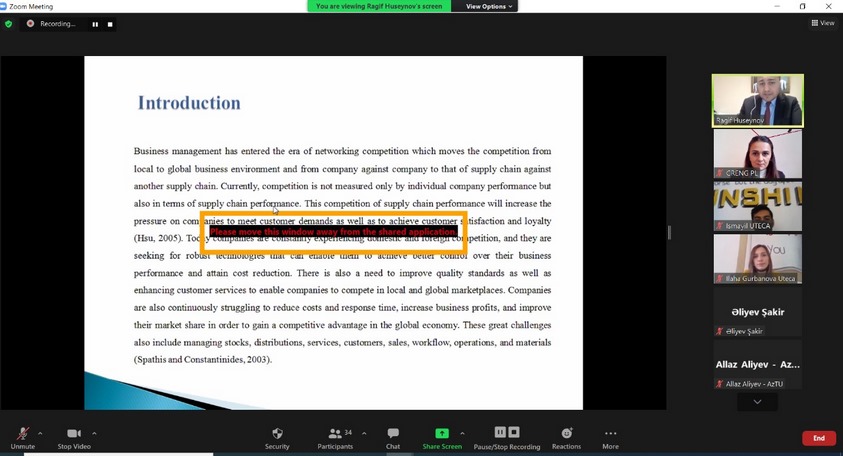Open the Security options

(x=277, y=435)
